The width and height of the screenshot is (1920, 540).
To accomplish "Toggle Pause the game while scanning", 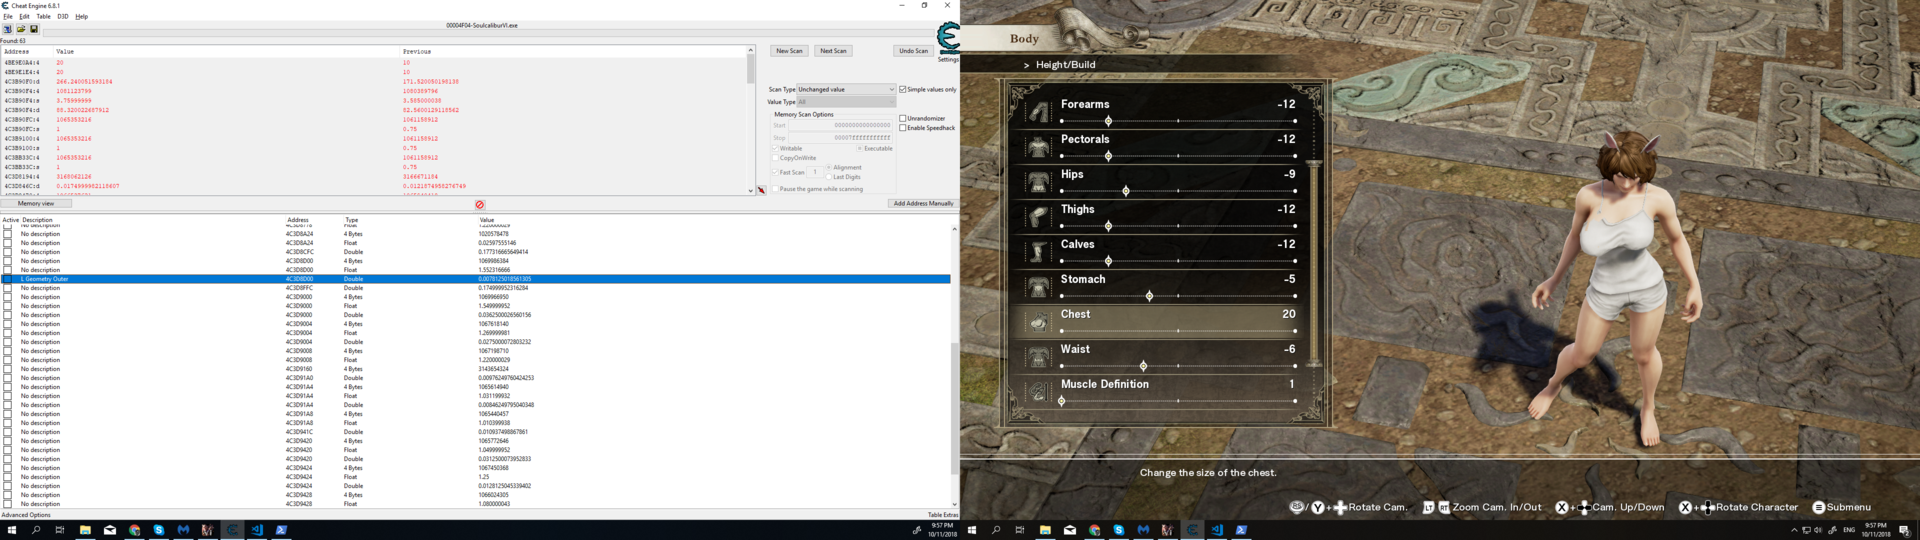I will tap(775, 189).
